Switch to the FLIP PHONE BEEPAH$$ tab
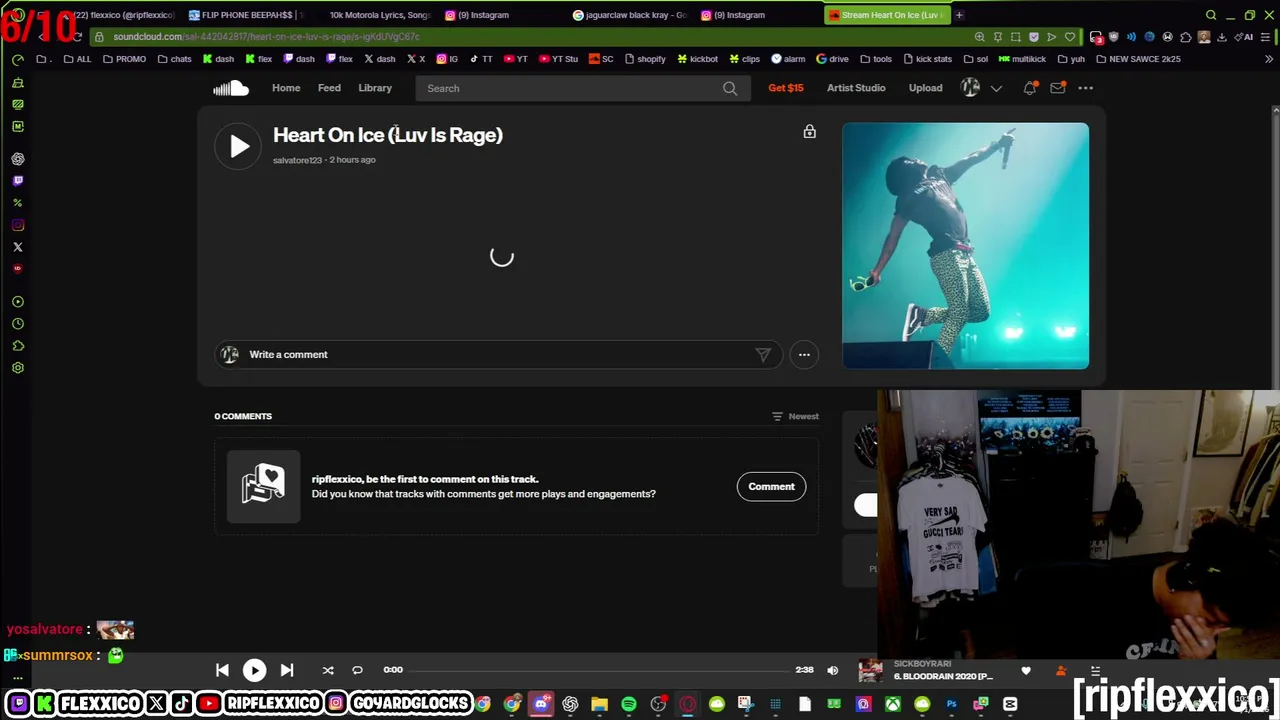 pyautogui.click(x=245, y=15)
